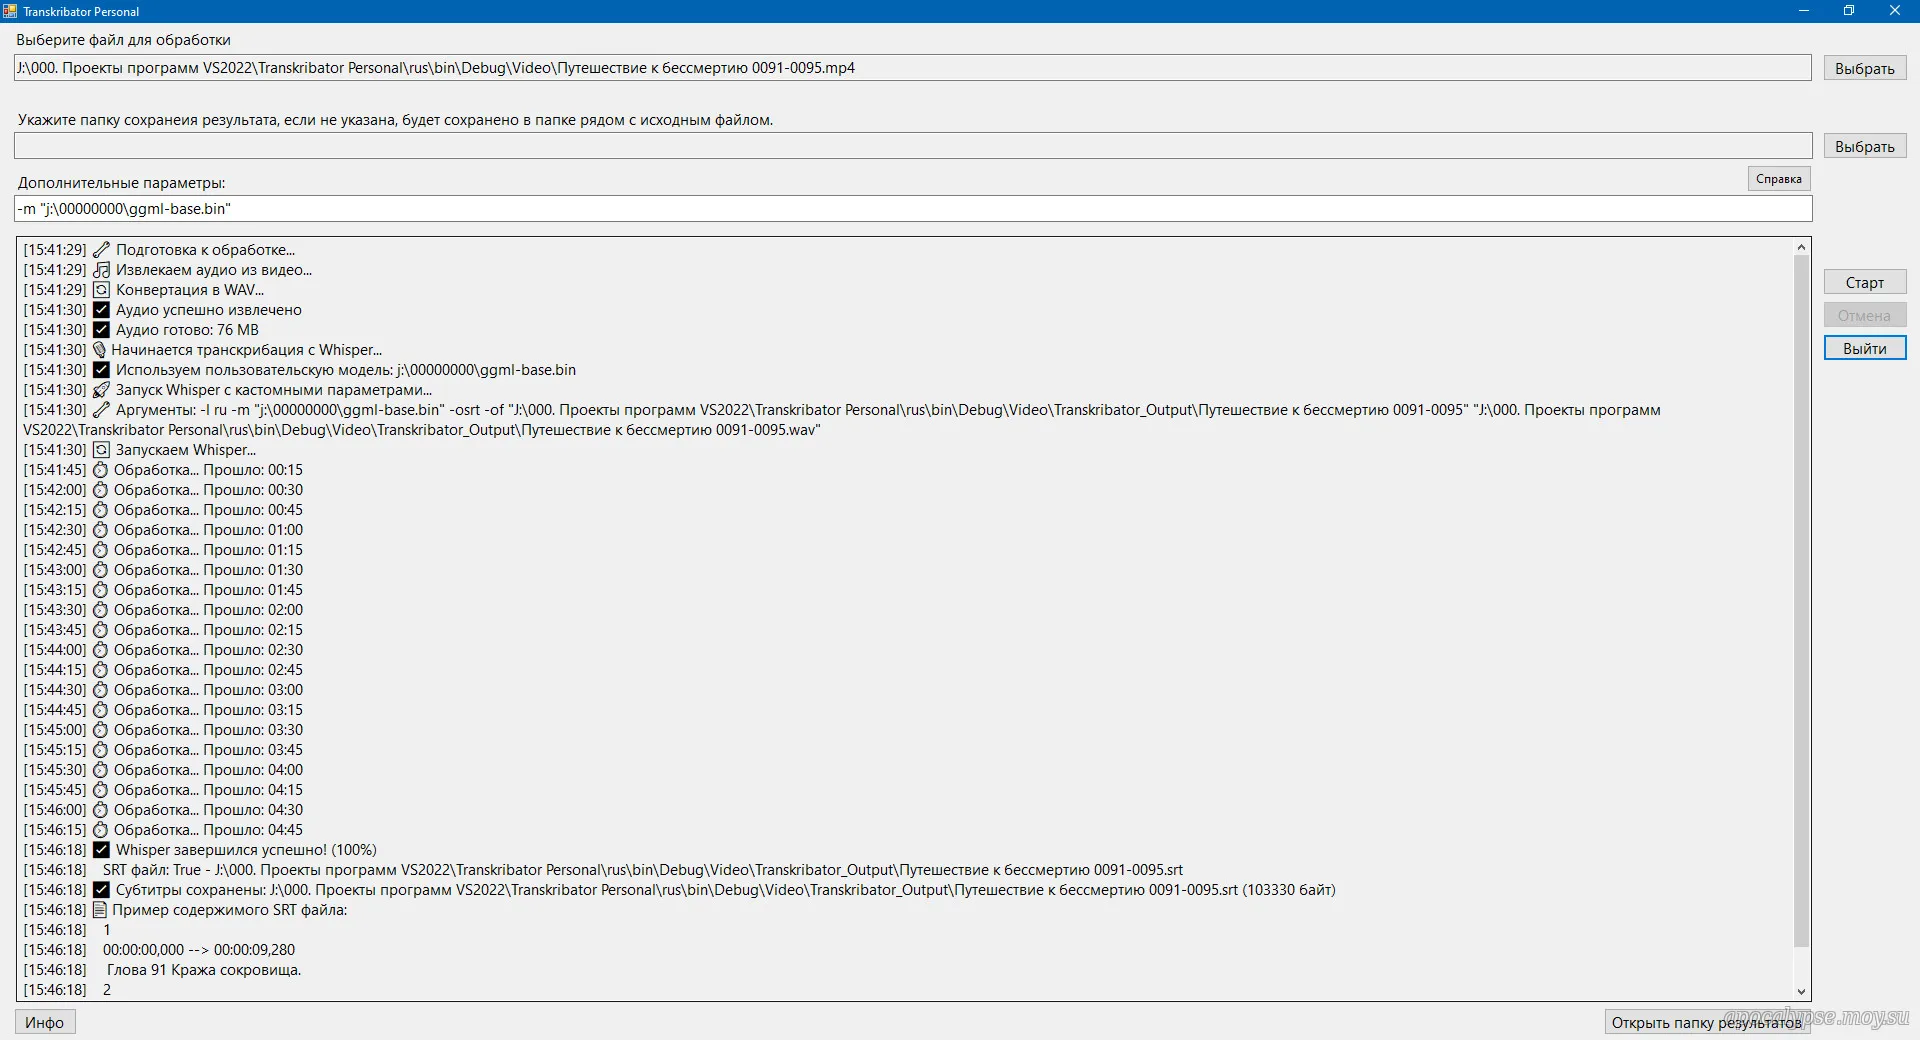Click Выбрать next to the input file path
The width and height of the screenshot is (1920, 1040).
tap(1864, 68)
